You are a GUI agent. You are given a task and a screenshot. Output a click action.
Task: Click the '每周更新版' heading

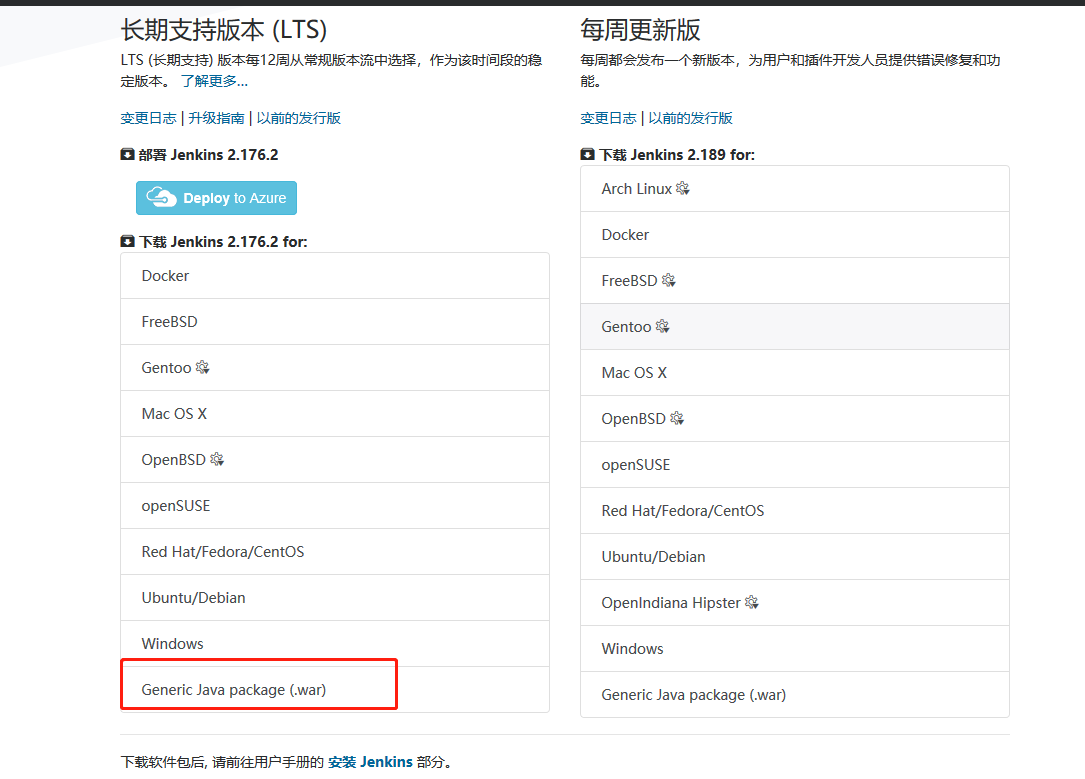[x=640, y=30]
